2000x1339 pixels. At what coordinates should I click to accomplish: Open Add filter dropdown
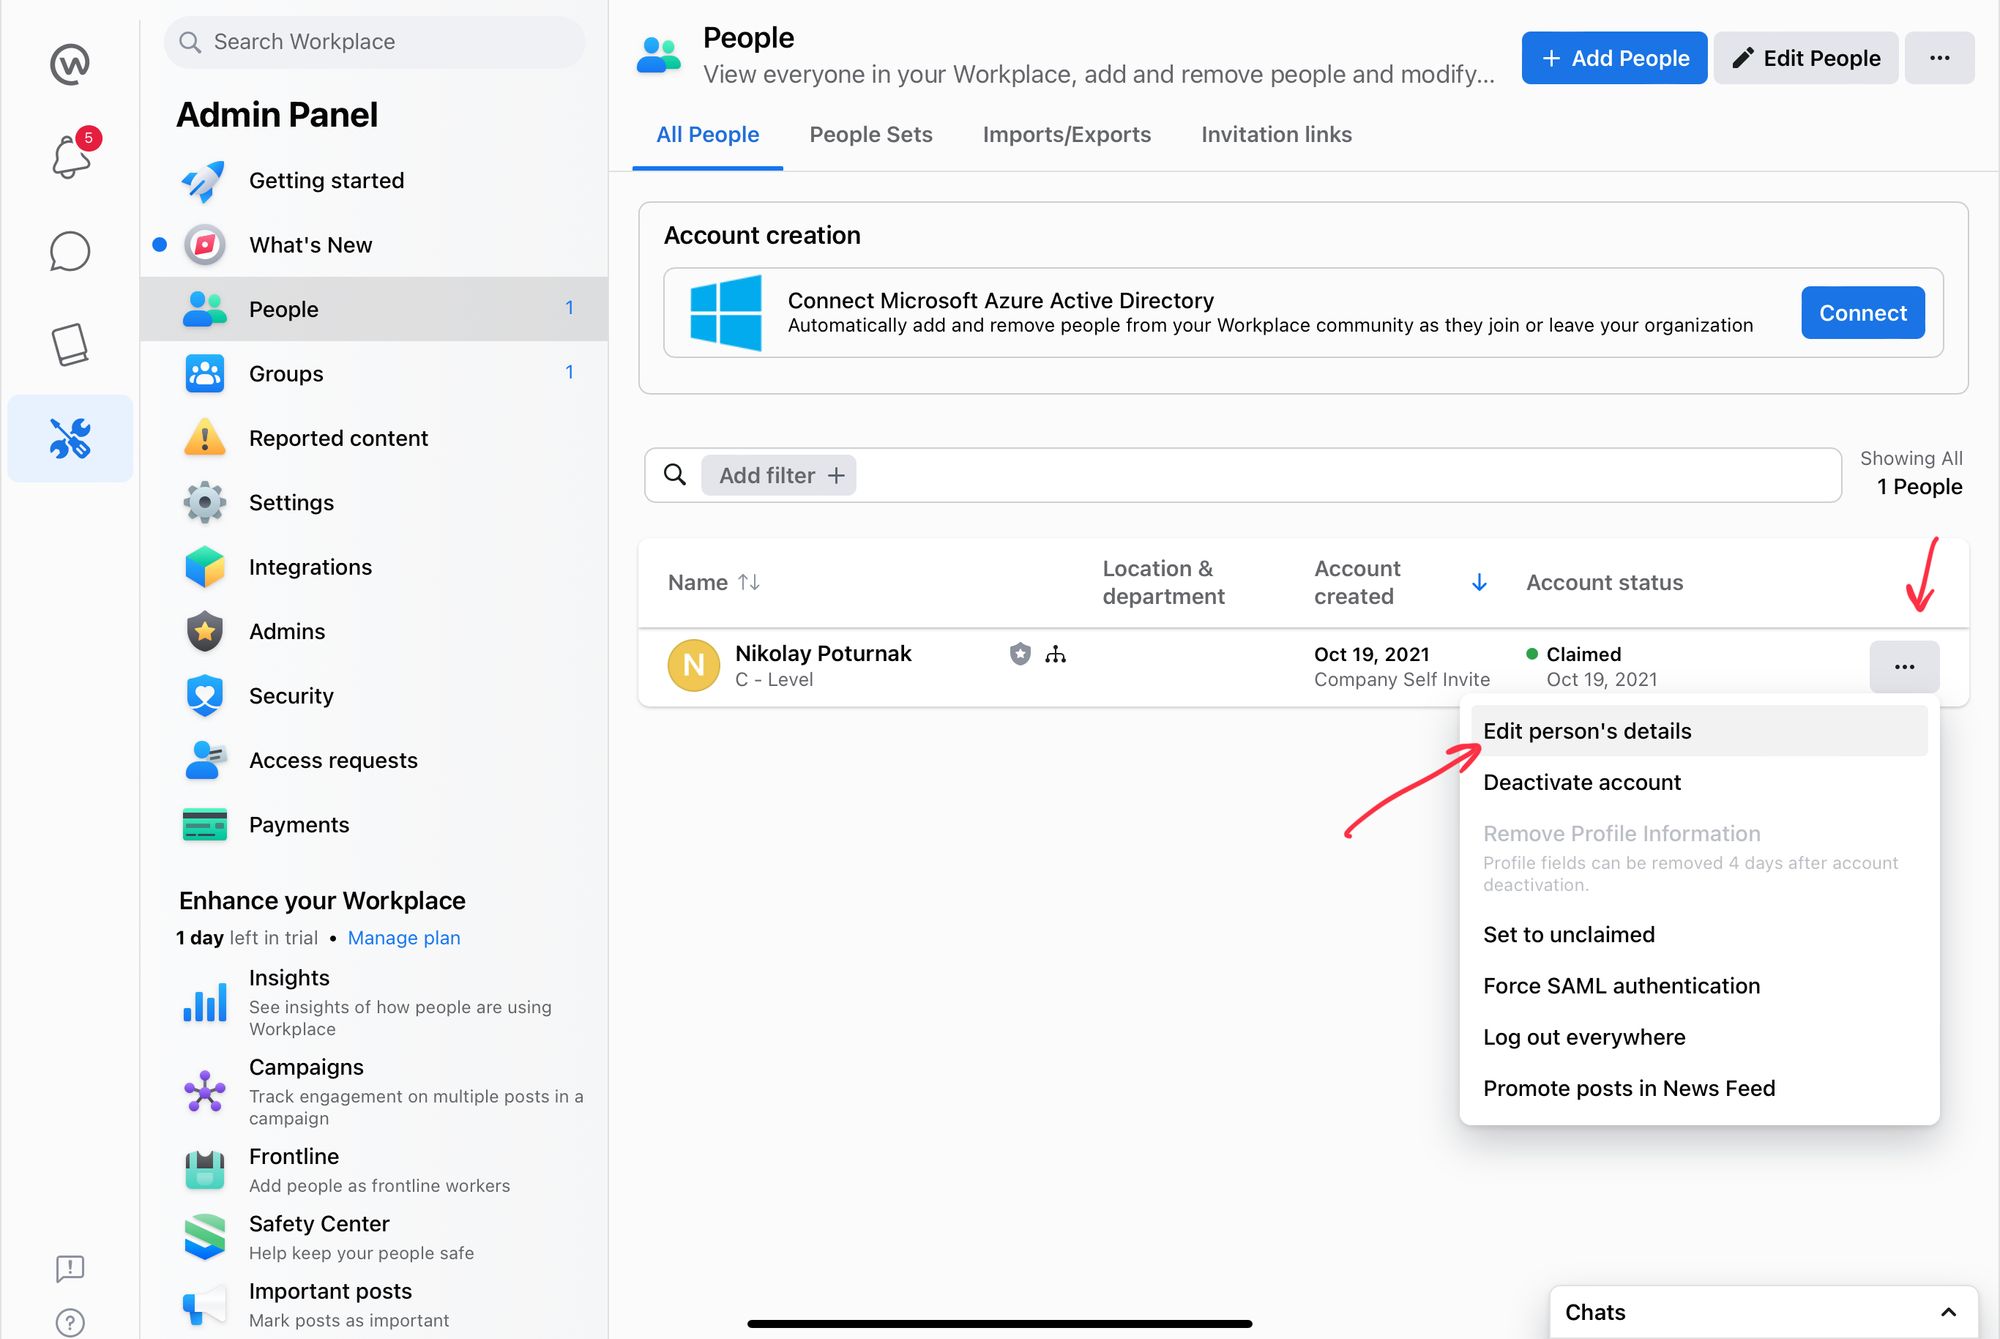click(x=779, y=475)
